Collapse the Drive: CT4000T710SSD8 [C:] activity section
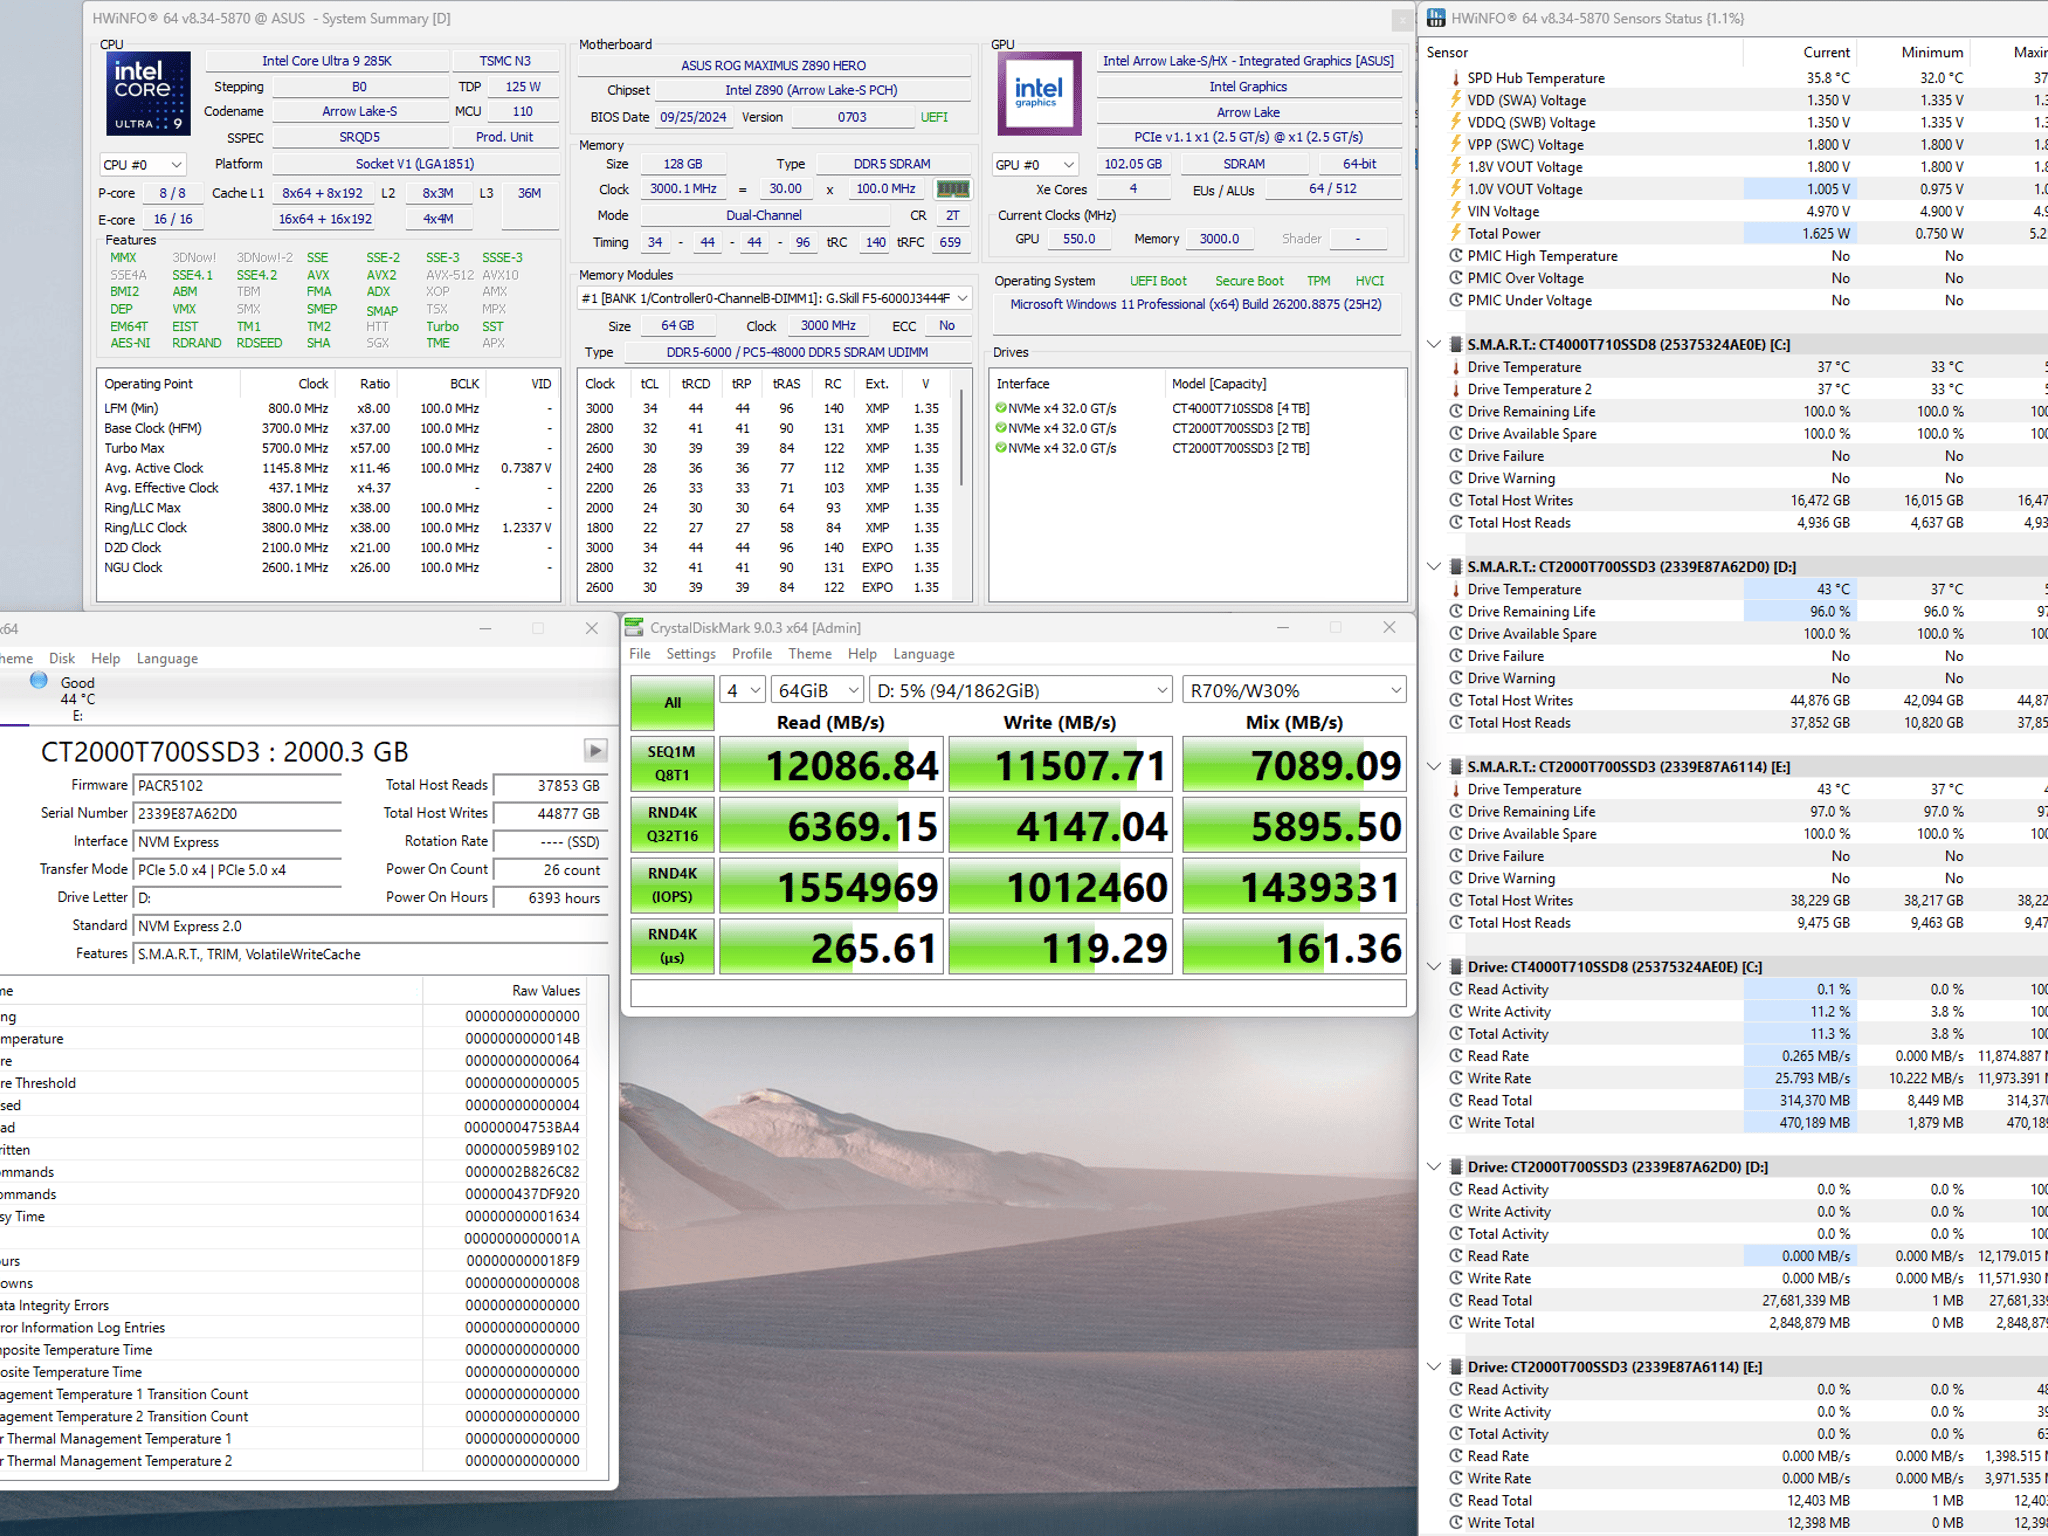 tap(1434, 967)
